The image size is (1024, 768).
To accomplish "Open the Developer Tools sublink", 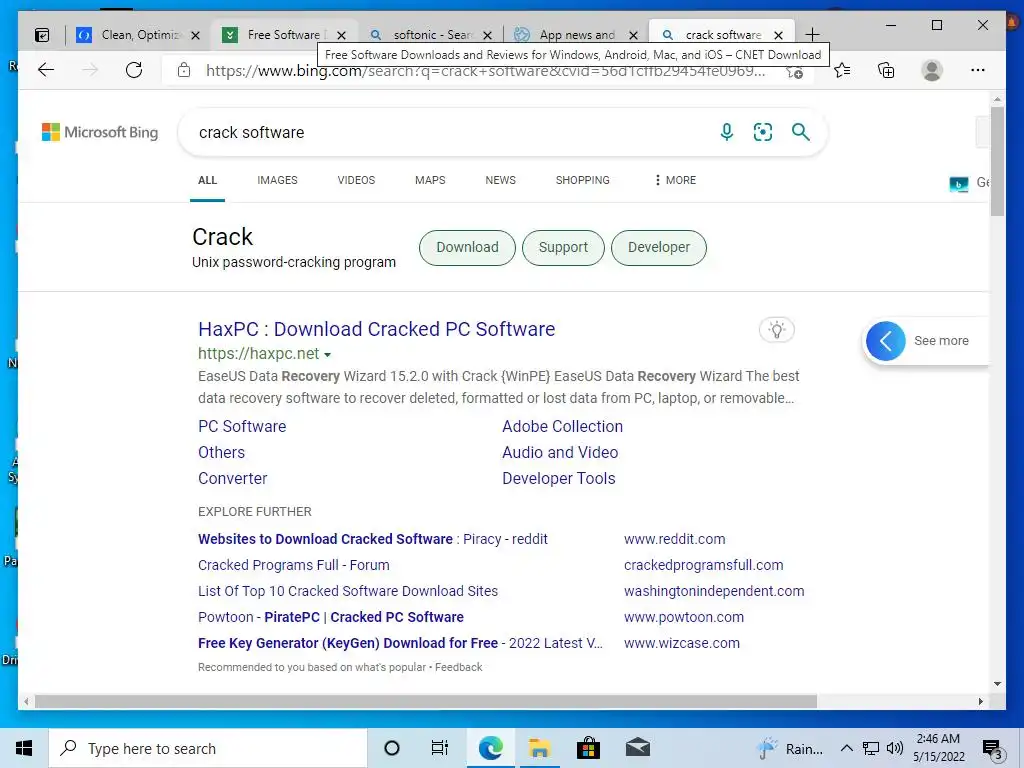I will 558,479.
